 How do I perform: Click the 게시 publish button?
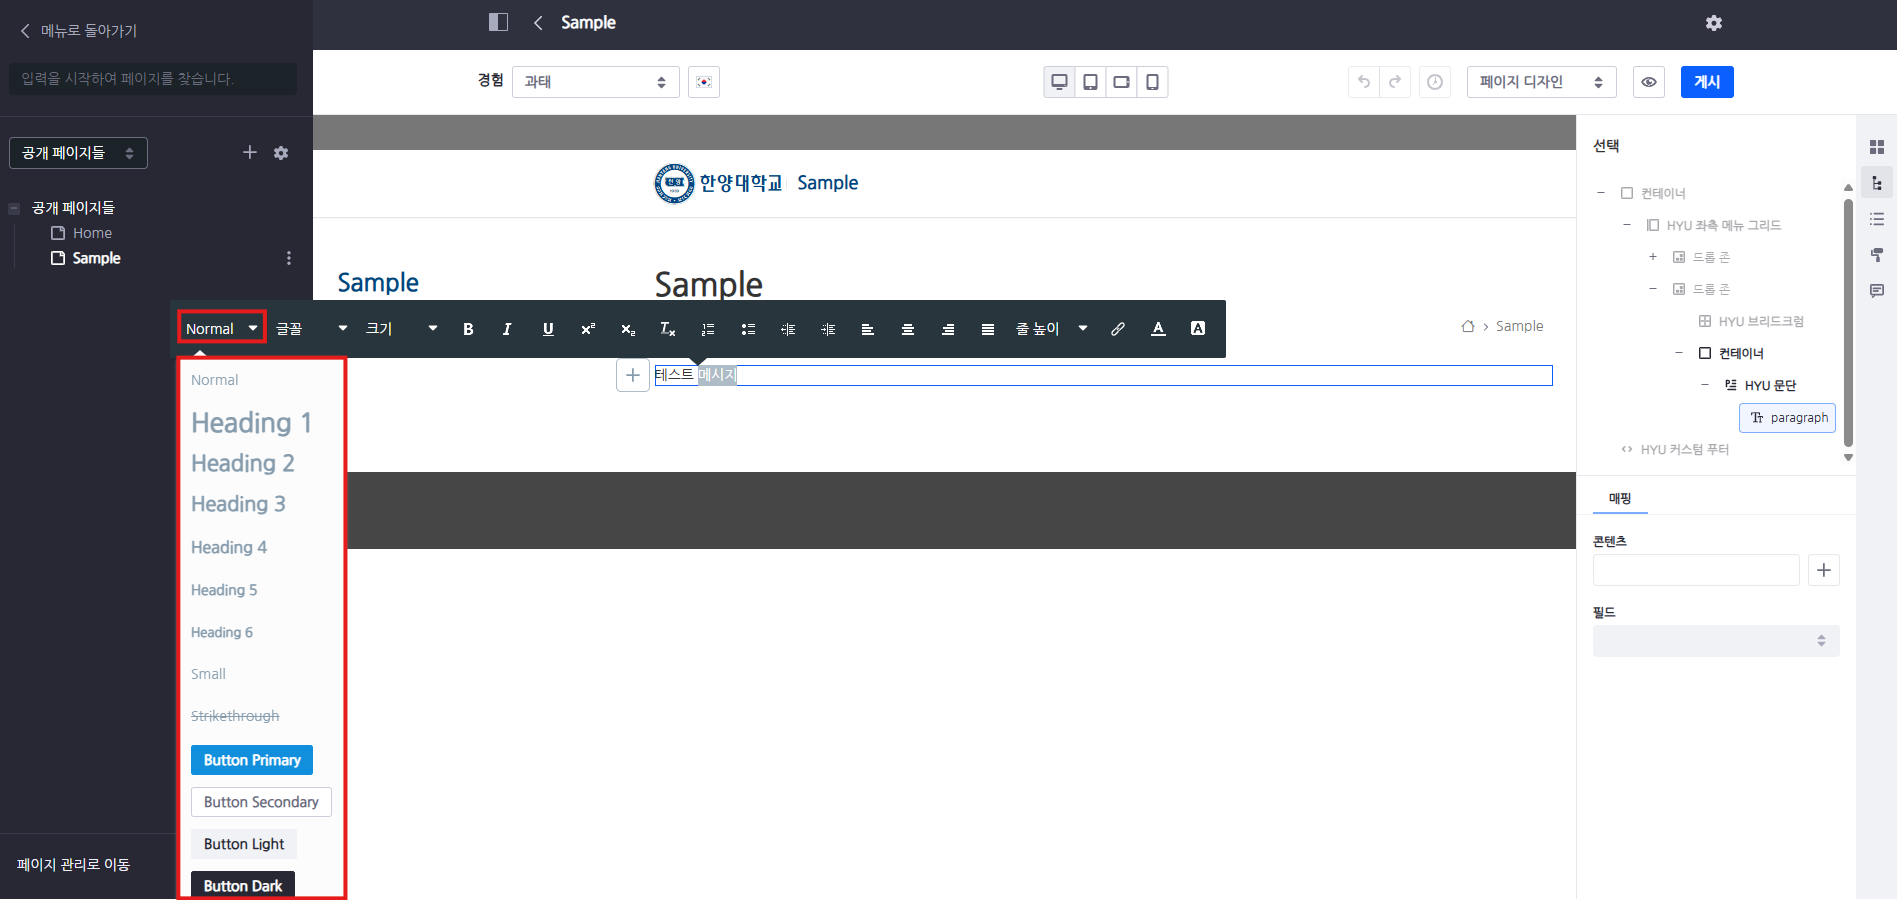click(x=1707, y=82)
